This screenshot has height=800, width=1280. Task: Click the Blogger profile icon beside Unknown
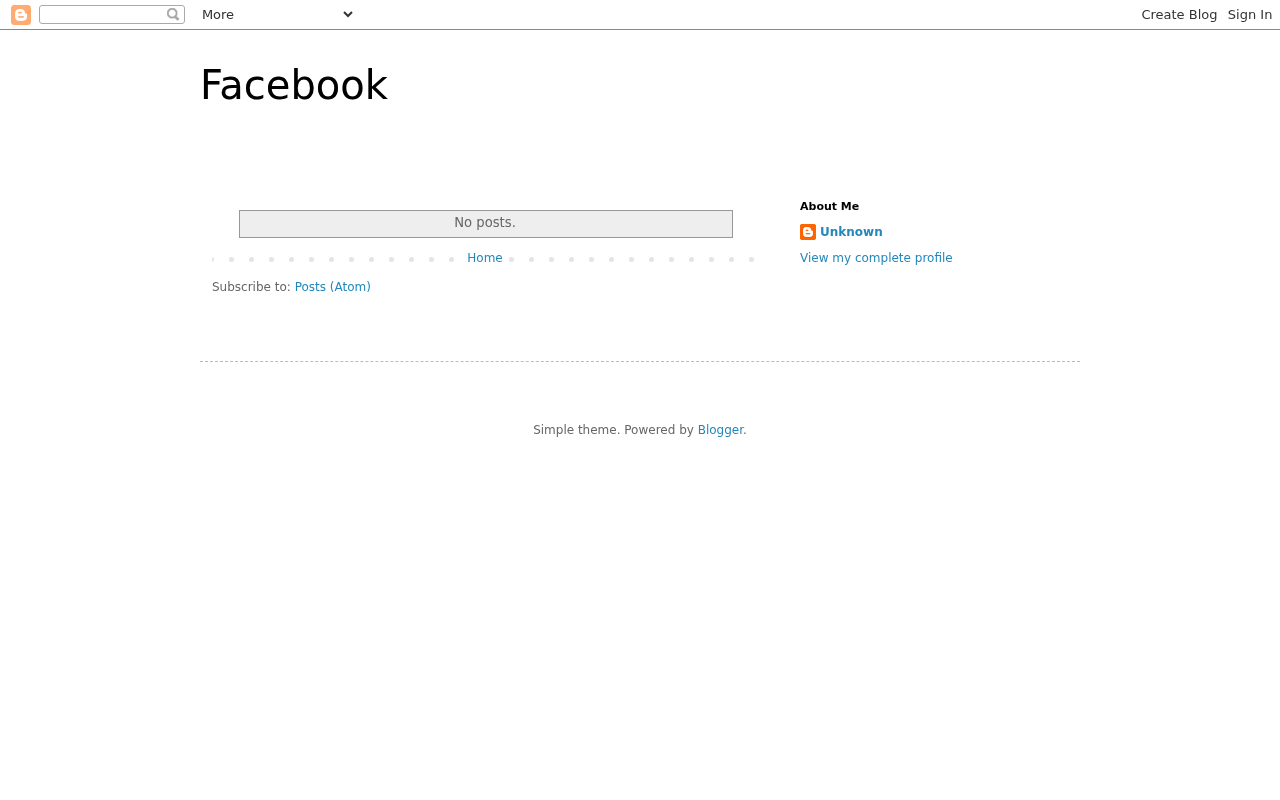(x=808, y=232)
